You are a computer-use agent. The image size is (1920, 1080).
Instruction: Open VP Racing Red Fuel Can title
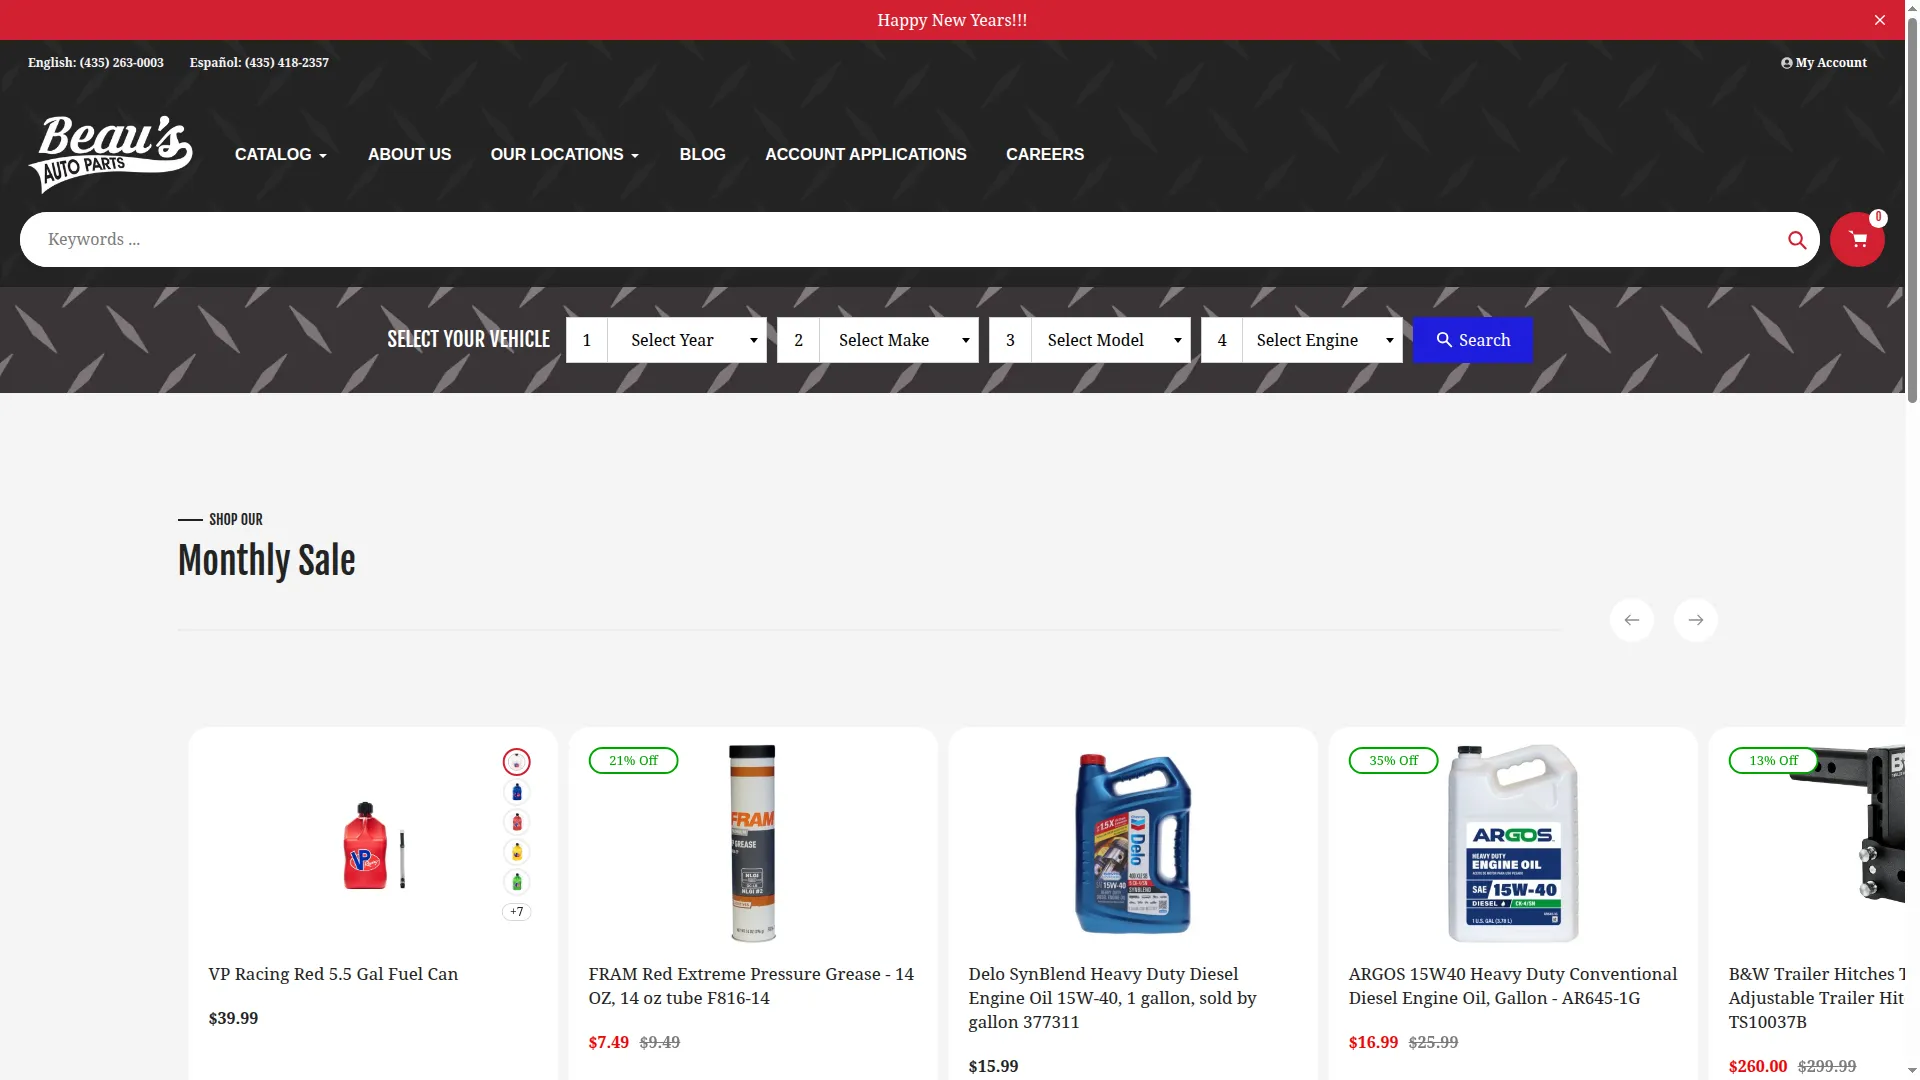click(x=333, y=974)
